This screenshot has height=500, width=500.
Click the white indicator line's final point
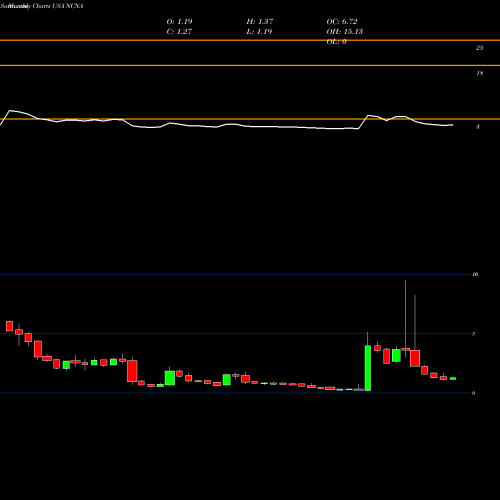452,125
